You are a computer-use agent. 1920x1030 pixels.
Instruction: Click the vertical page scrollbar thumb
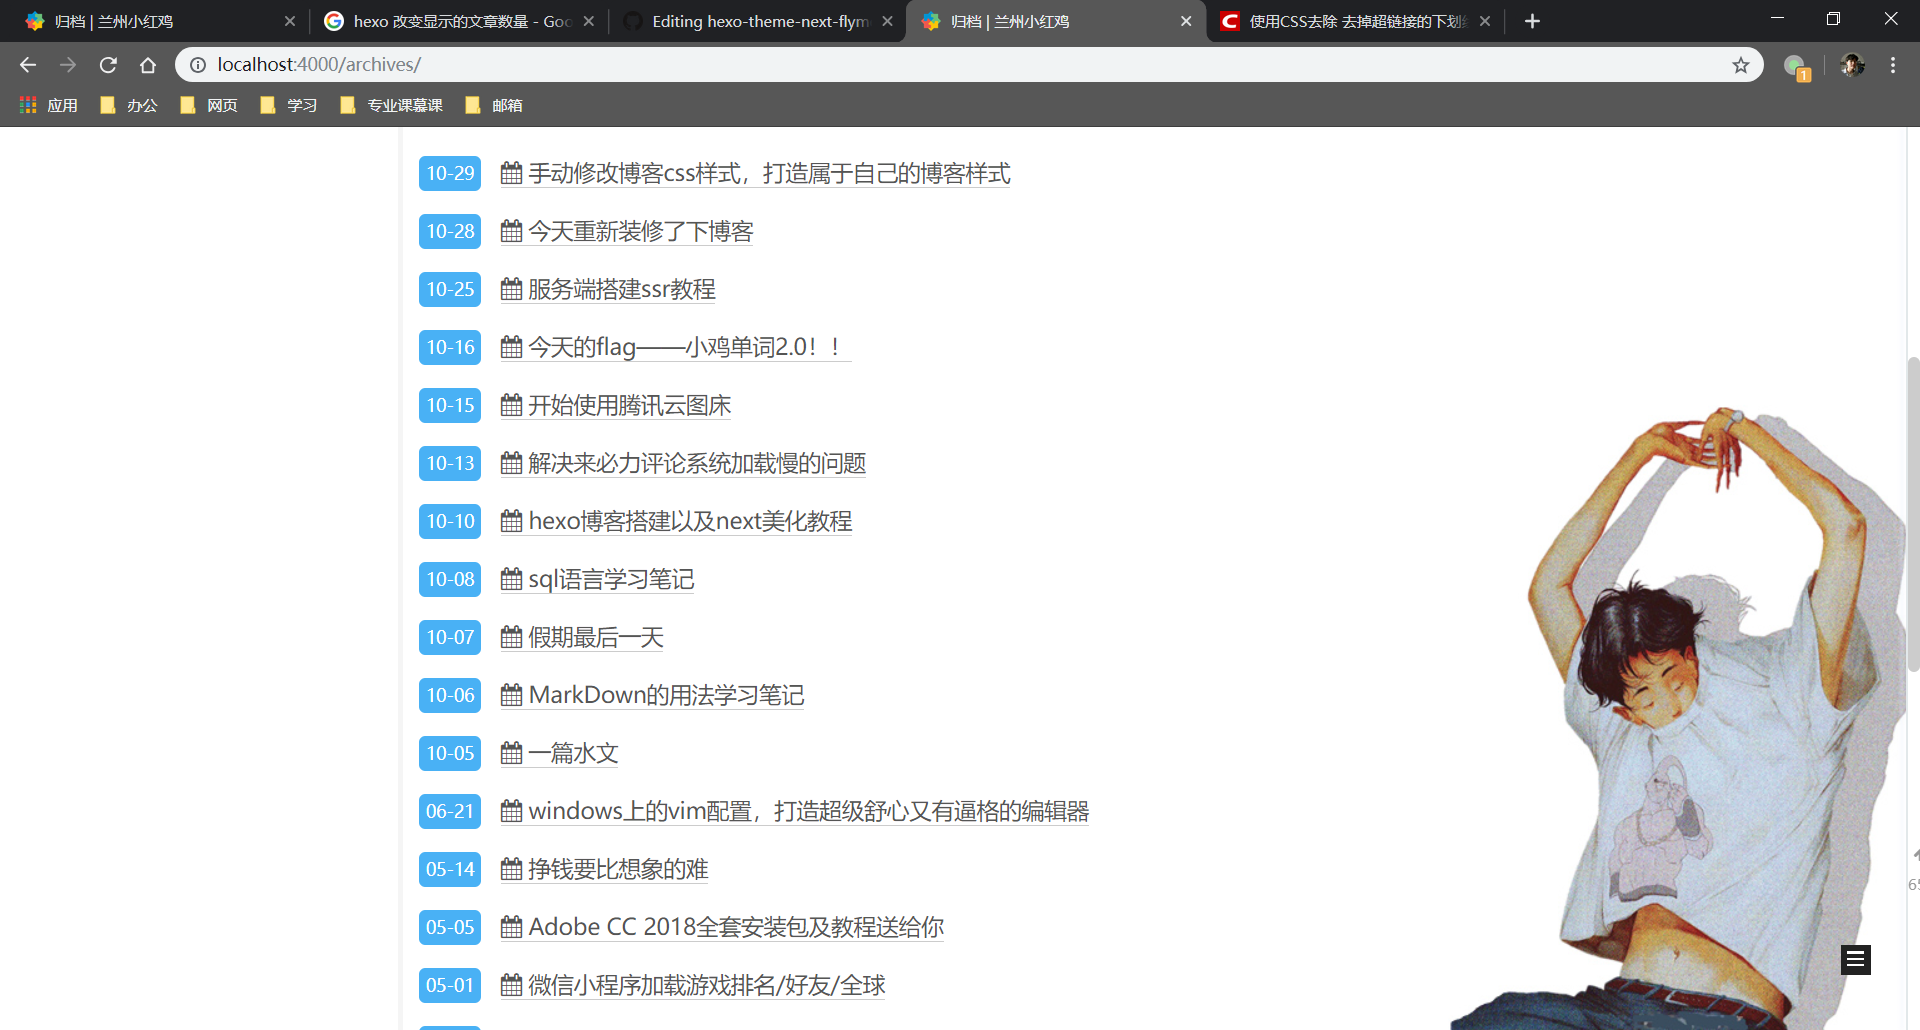[1912, 510]
